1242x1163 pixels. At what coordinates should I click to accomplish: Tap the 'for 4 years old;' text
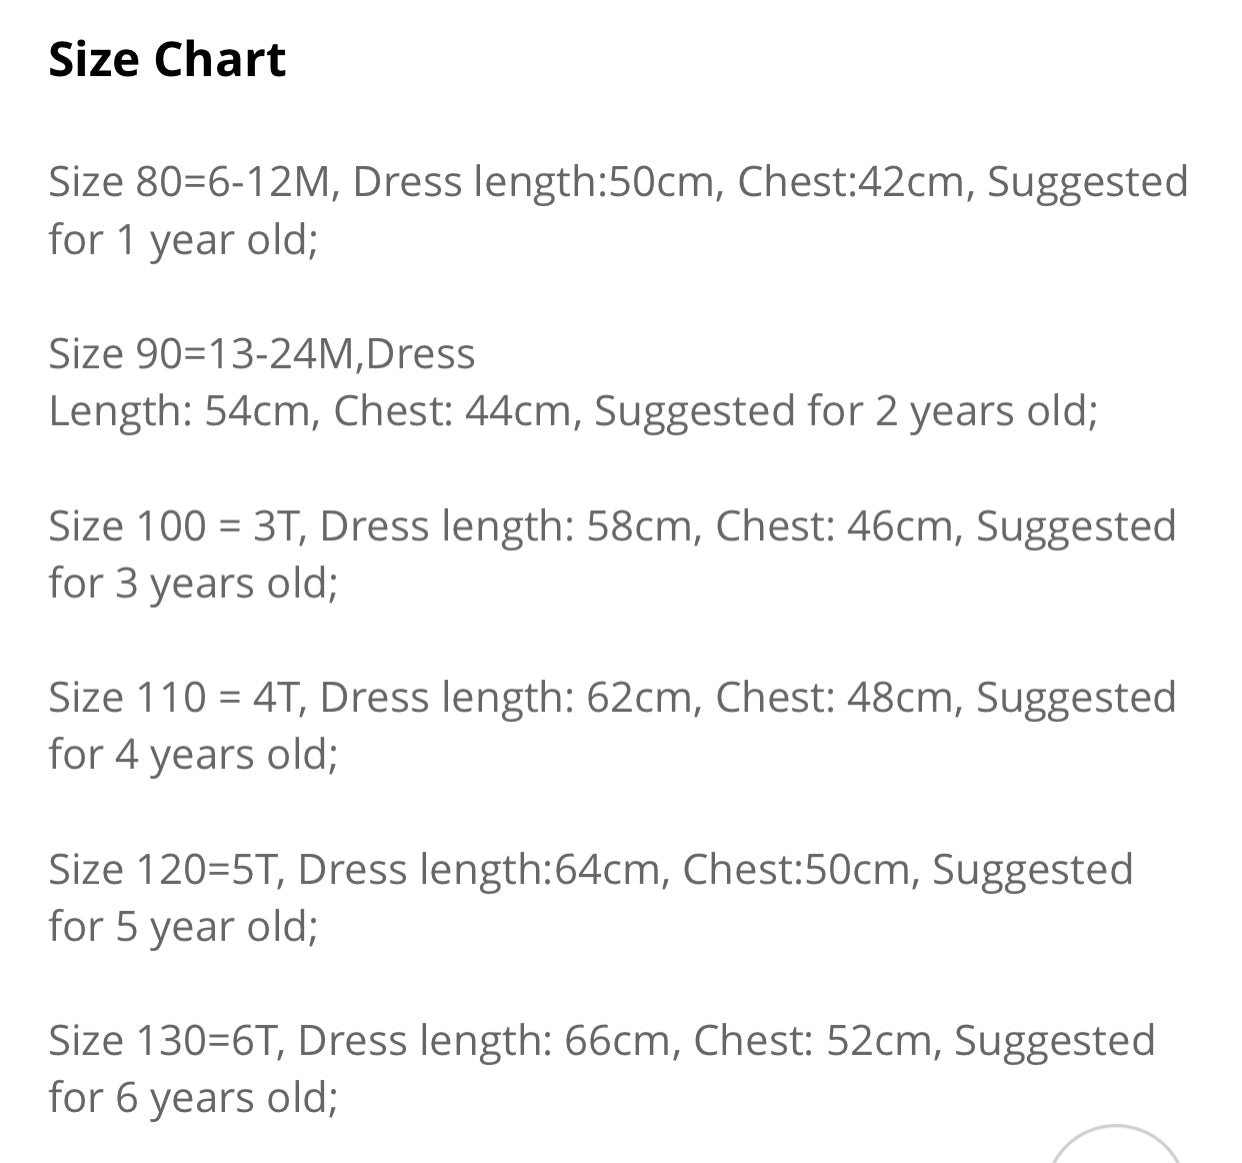tap(193, 755)
